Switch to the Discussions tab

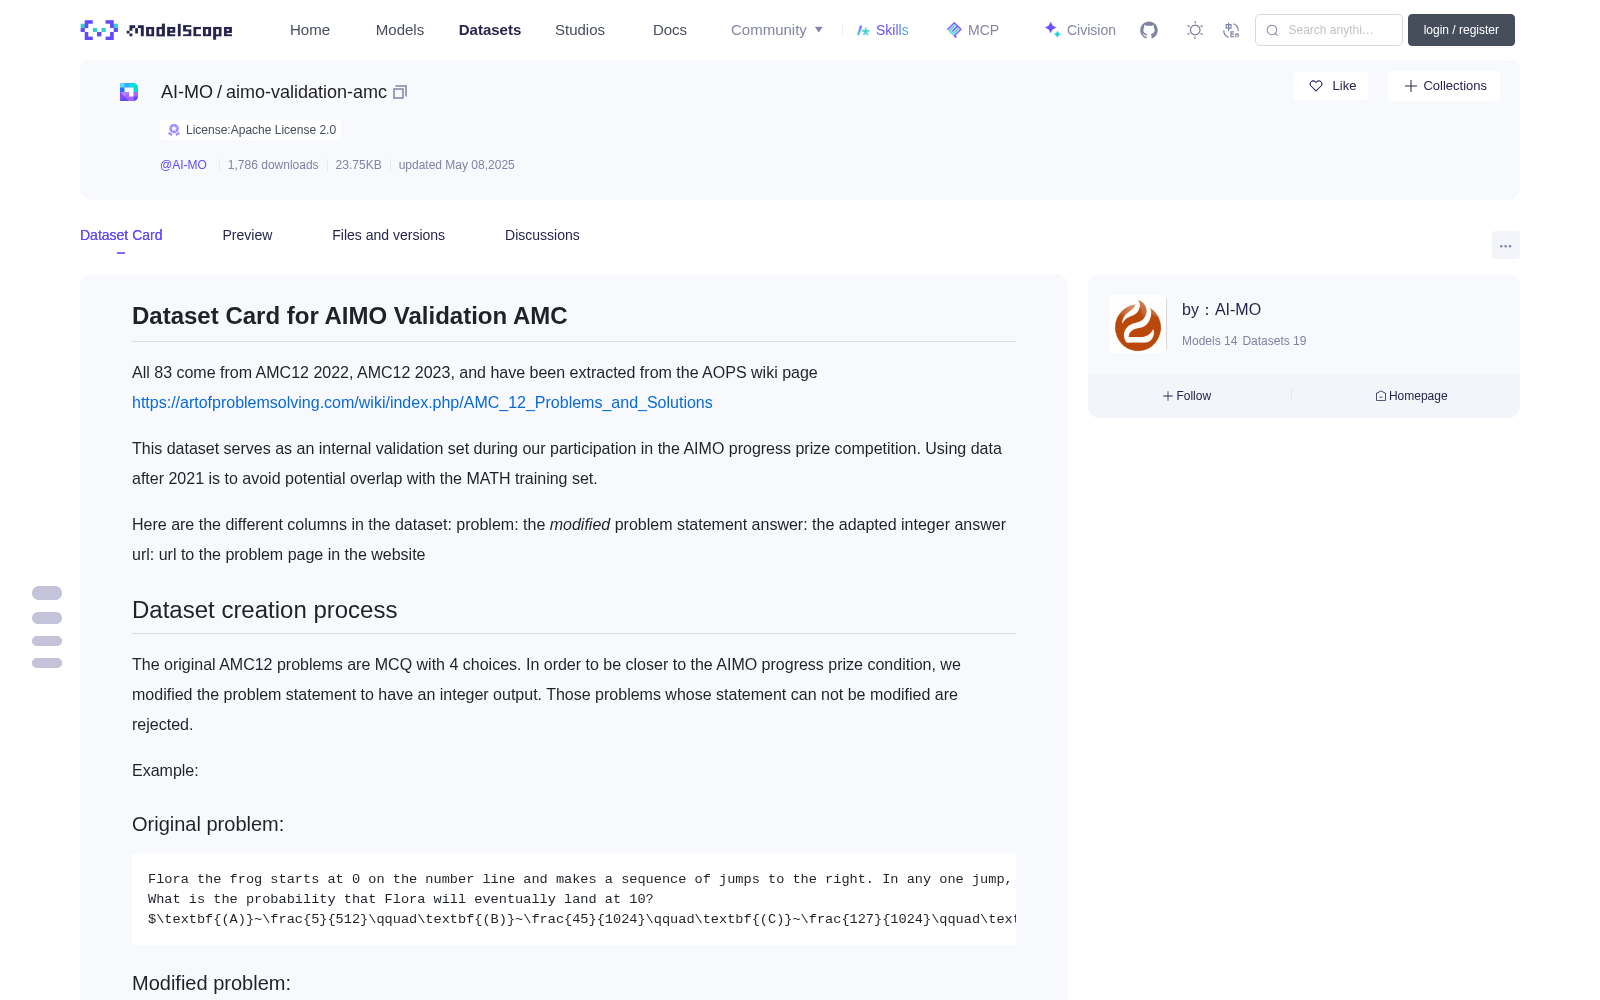coord(542,235)
